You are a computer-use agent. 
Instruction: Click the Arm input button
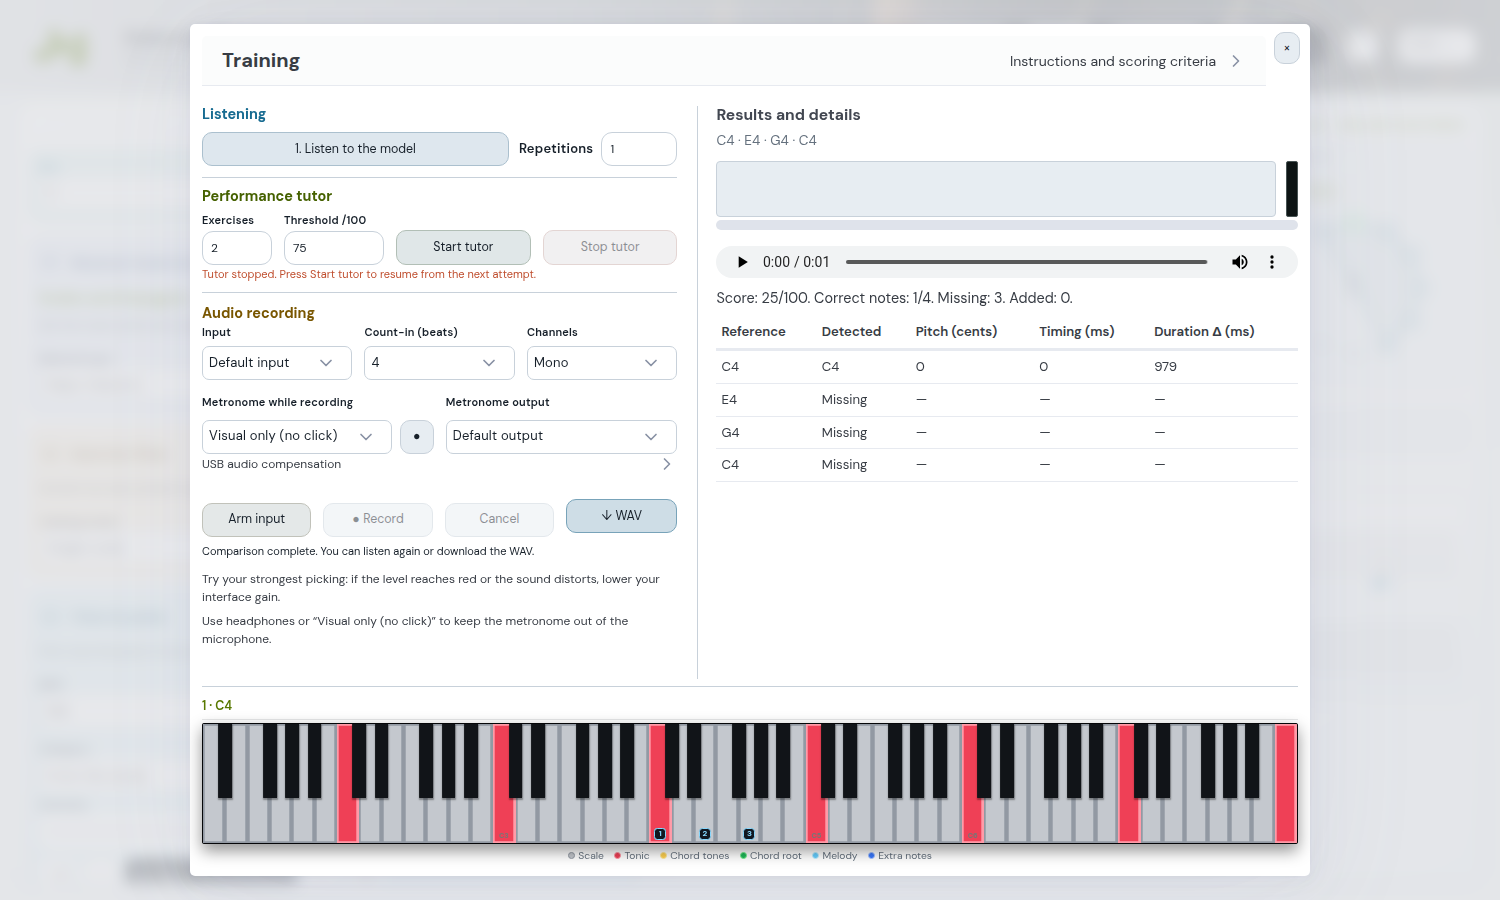tap(256, 519)
